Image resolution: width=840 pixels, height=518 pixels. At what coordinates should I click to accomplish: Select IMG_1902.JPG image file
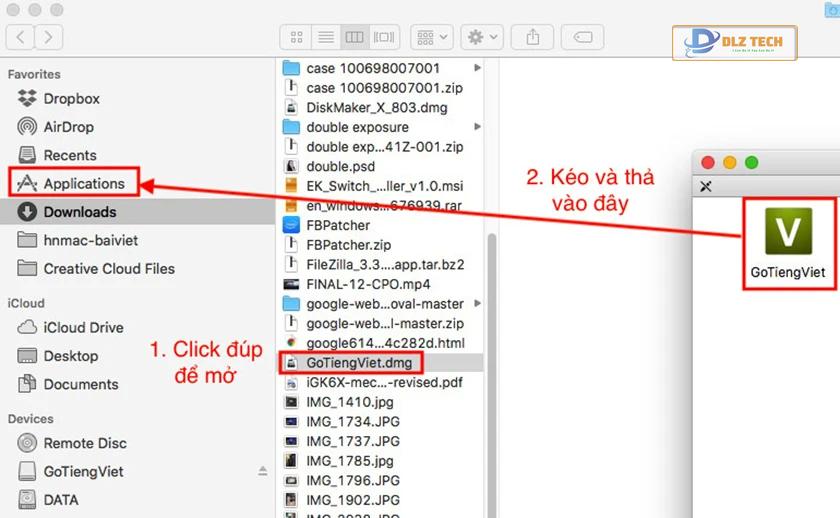point(381,500)
